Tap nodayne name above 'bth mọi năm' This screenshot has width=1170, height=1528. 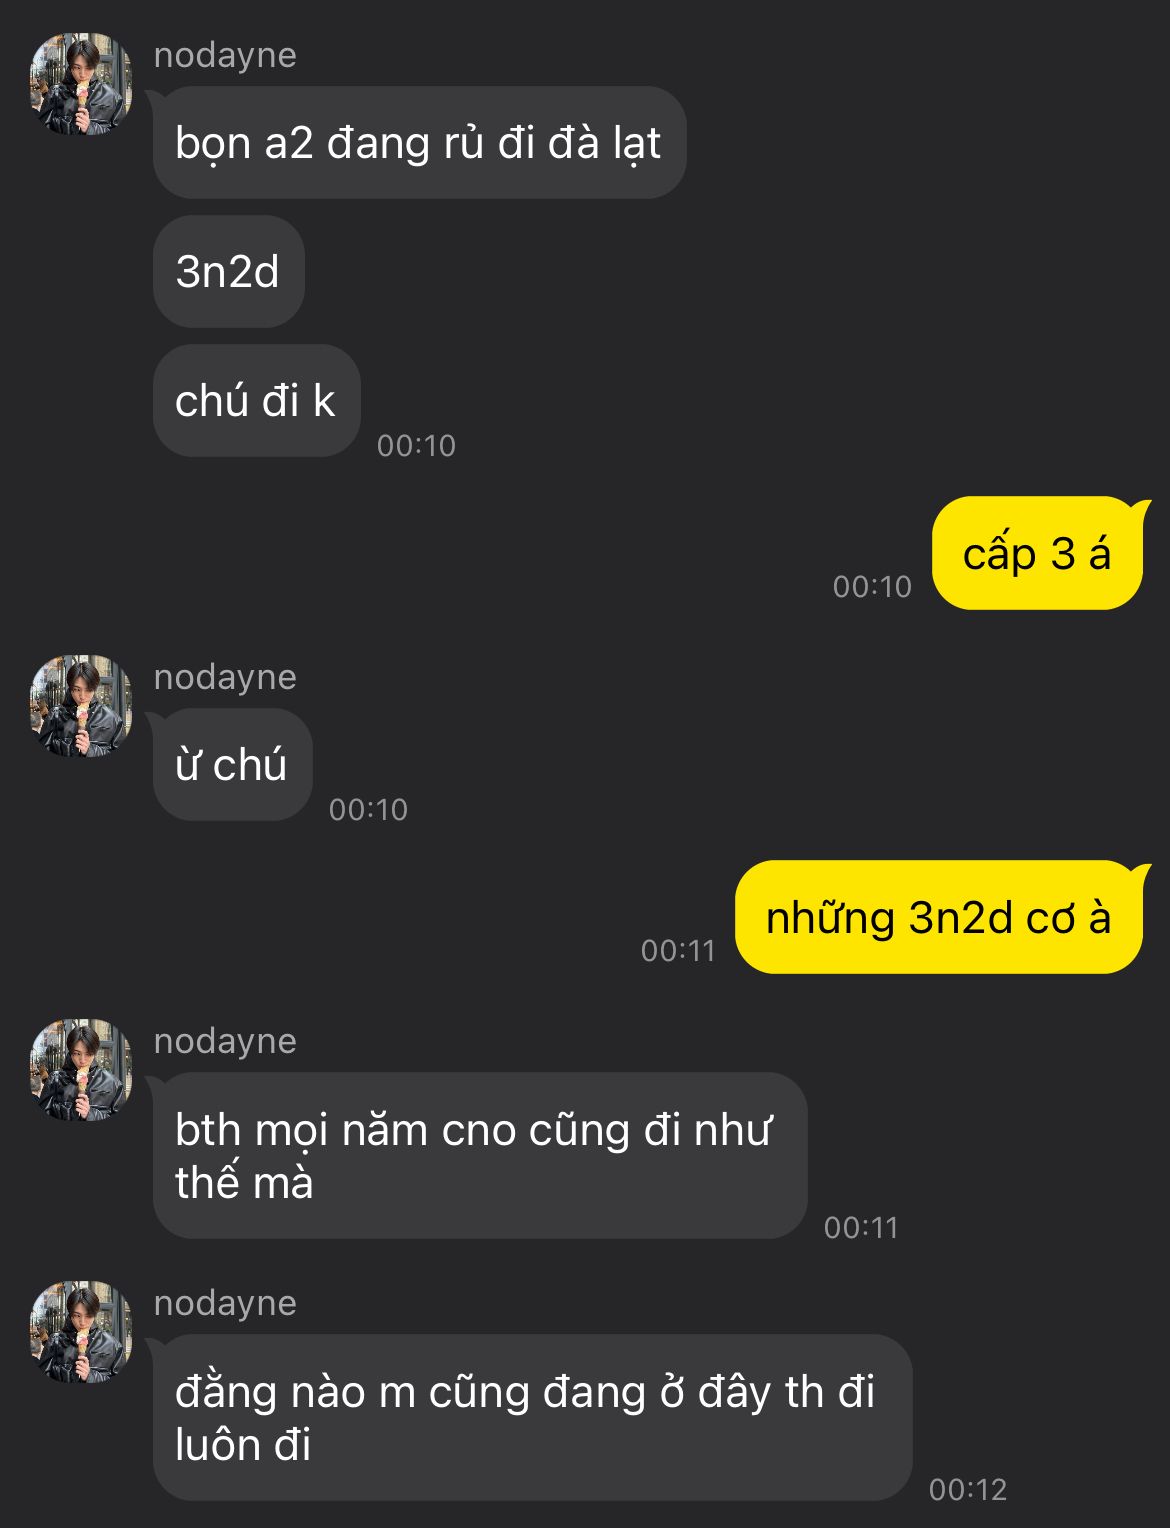pos(225,1041)
